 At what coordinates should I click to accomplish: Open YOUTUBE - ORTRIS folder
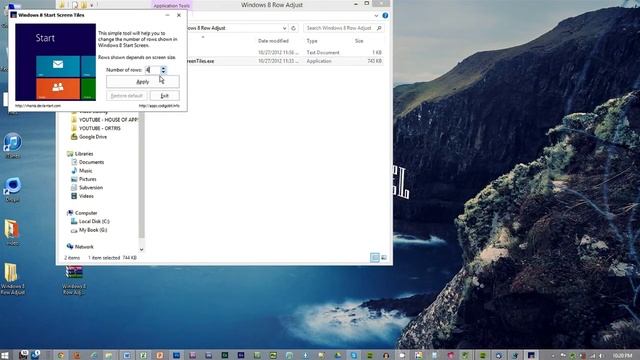[100, 128]
